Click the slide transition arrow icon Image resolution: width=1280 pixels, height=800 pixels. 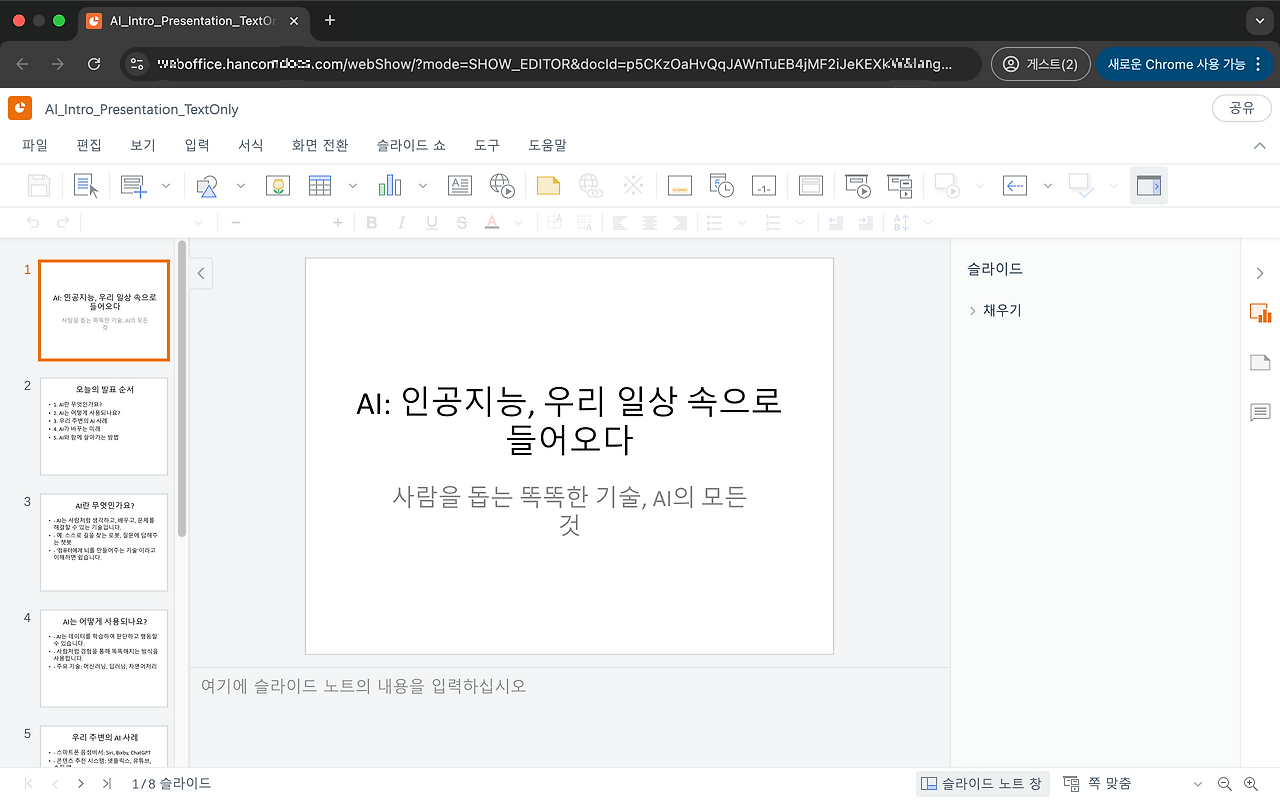point(1015,185)
